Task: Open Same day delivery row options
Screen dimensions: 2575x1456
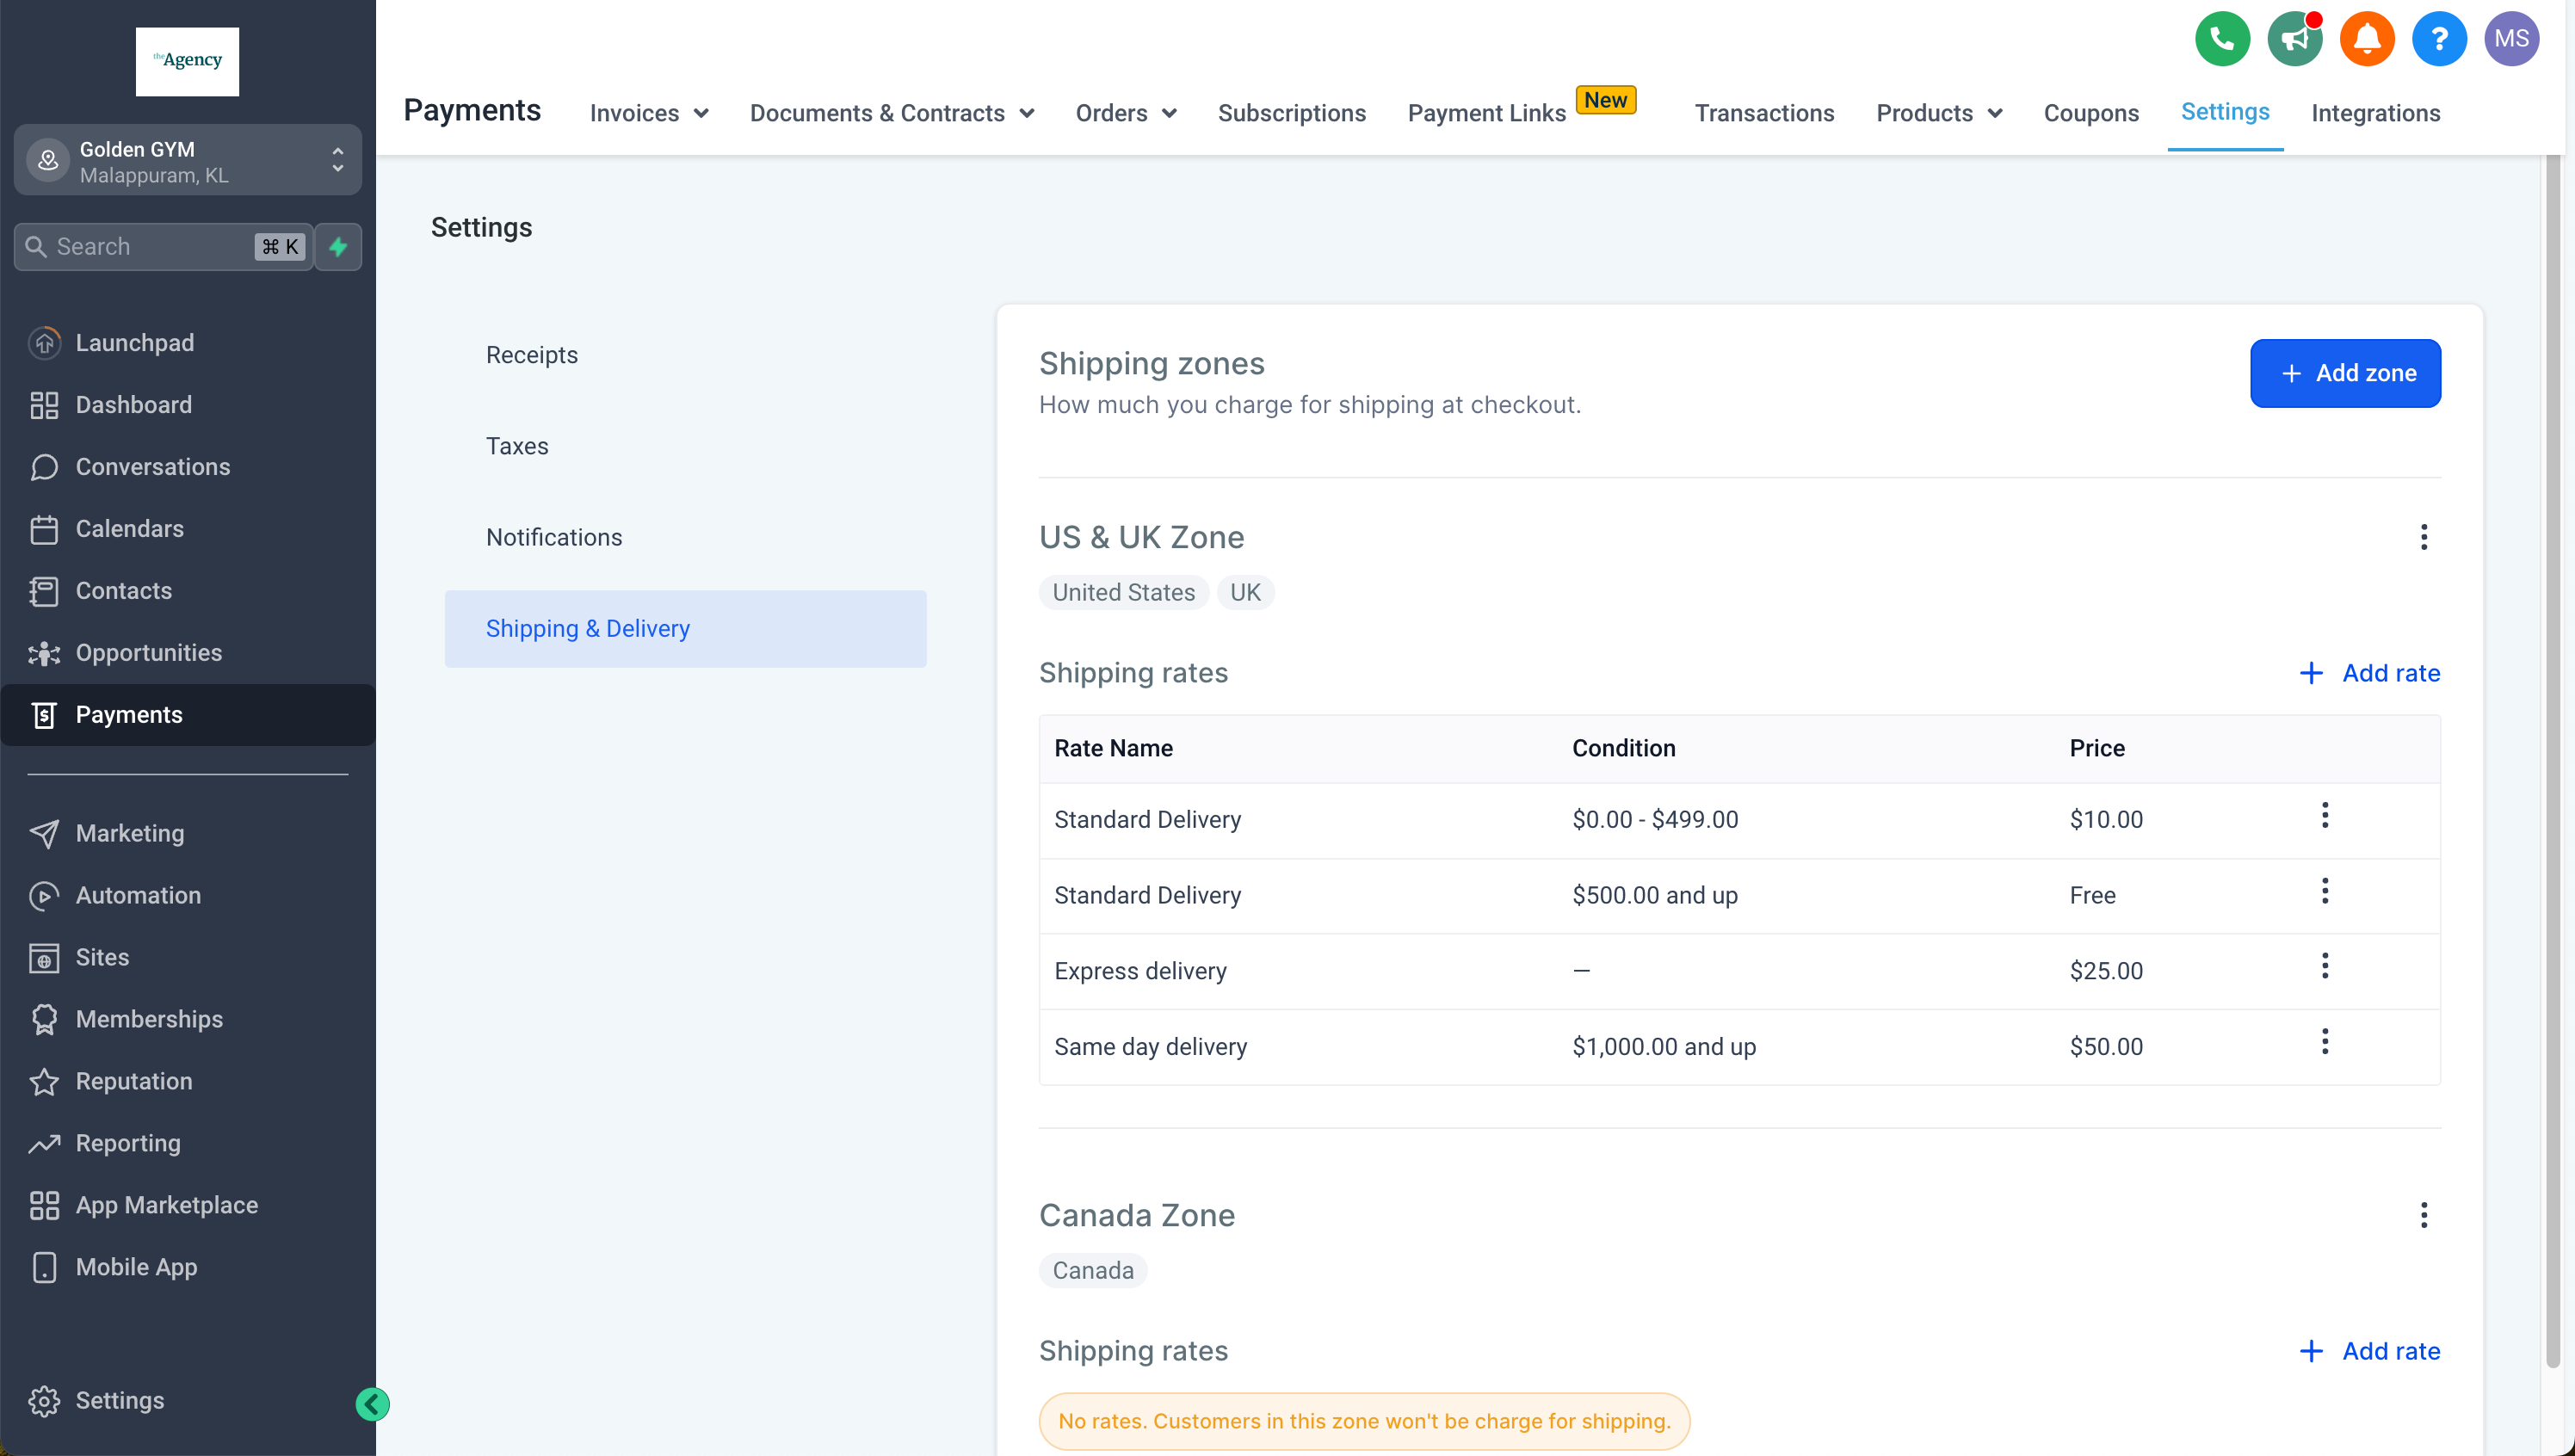Action: pos(2324,1042)
